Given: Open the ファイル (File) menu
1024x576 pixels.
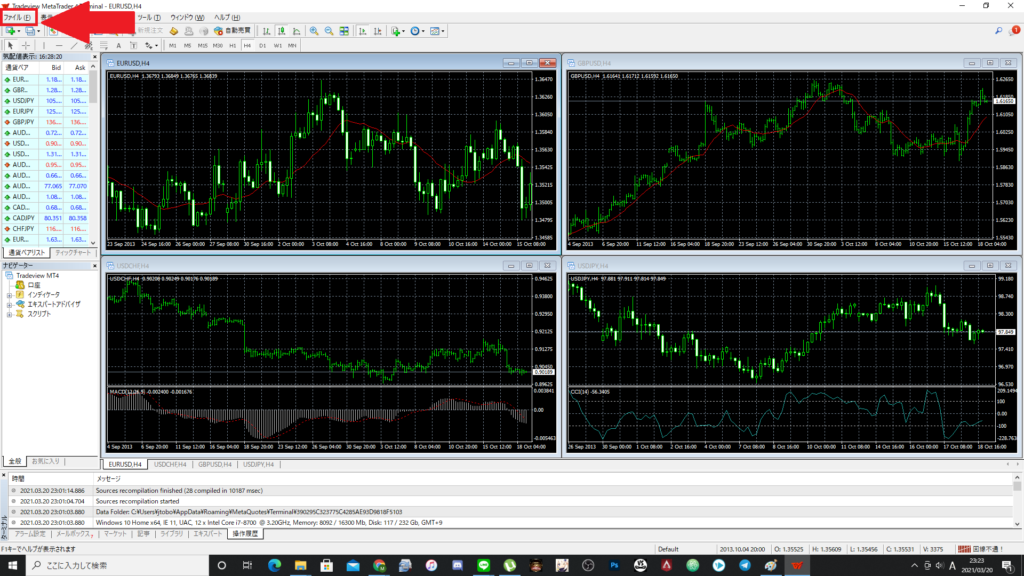Looking at the screenshot, I should [x=17, y=18].
